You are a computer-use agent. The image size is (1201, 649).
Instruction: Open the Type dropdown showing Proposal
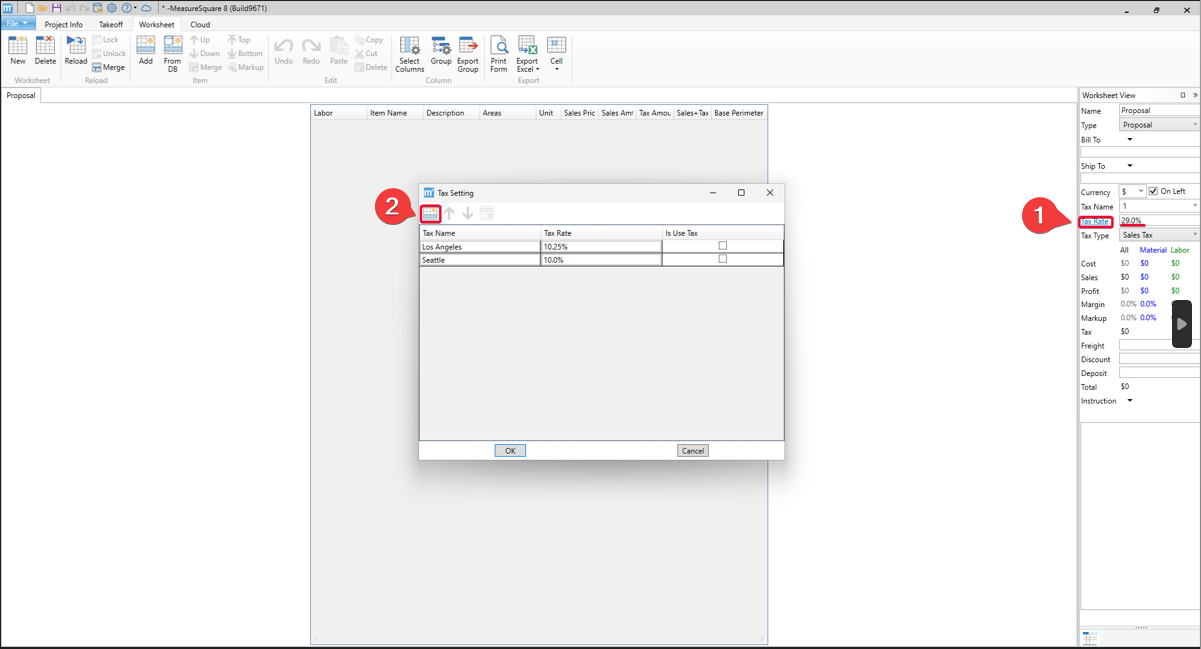pyautogui.click(x=1159, y=125)
